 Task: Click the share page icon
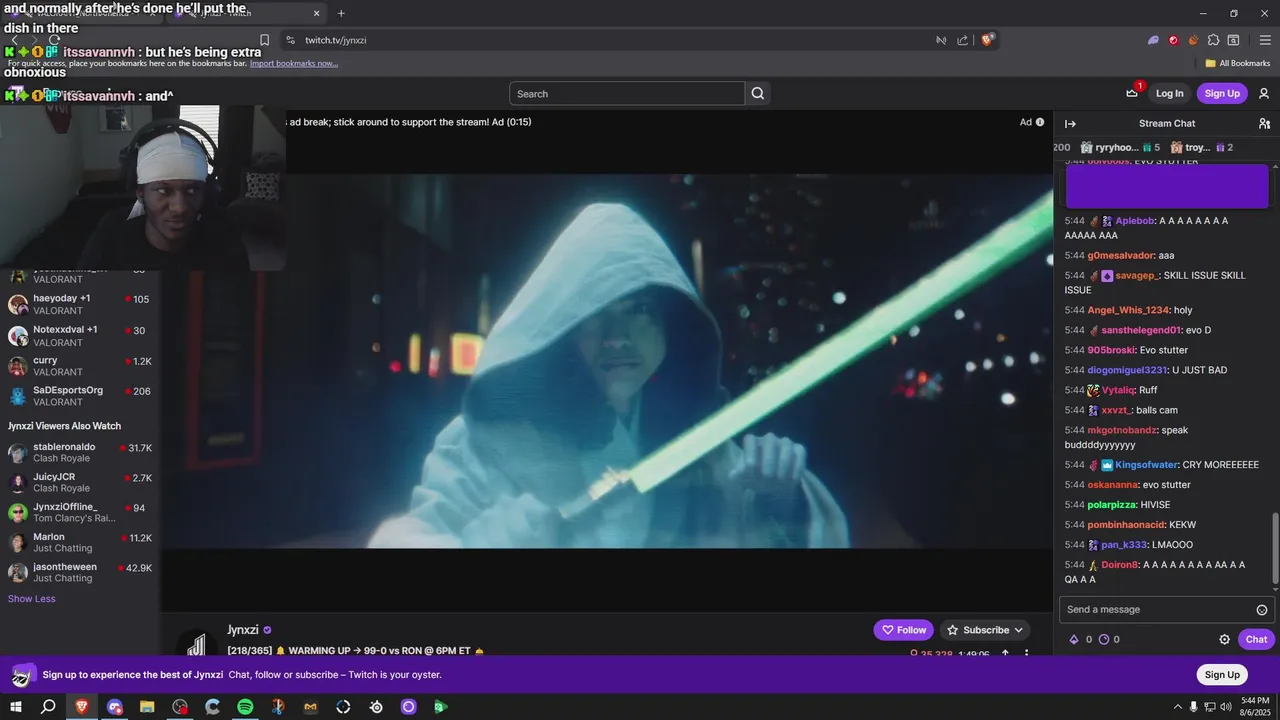(962, 40)
